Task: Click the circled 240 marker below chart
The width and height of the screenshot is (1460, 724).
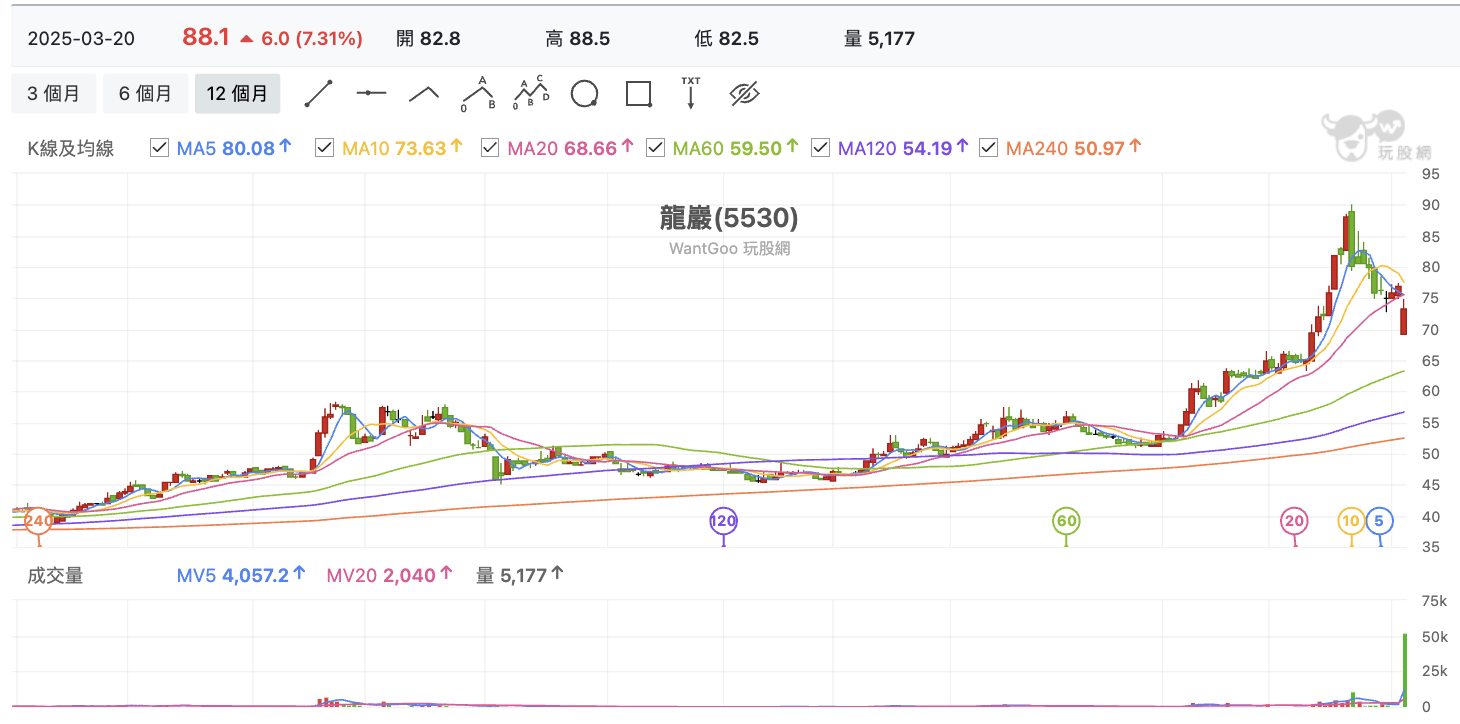Action: pos(37,520)
